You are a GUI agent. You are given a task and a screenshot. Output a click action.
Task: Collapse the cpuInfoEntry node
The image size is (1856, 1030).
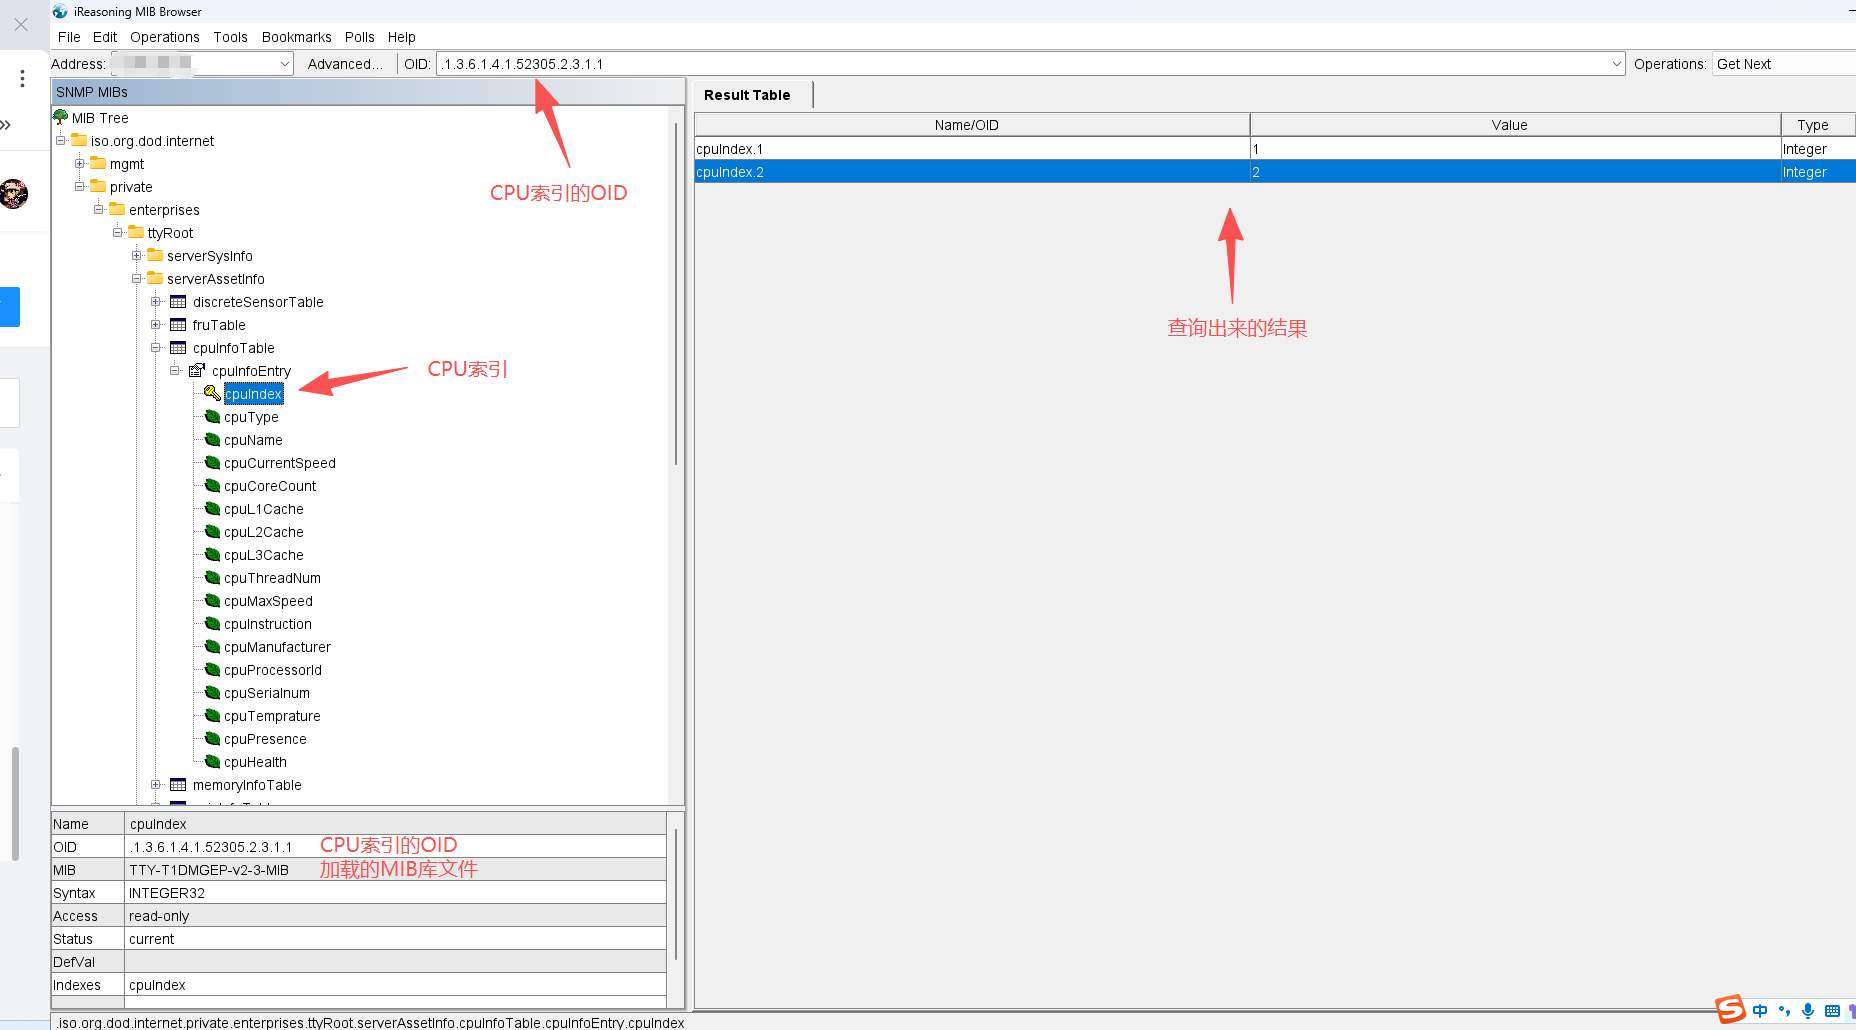coord(175,370)
